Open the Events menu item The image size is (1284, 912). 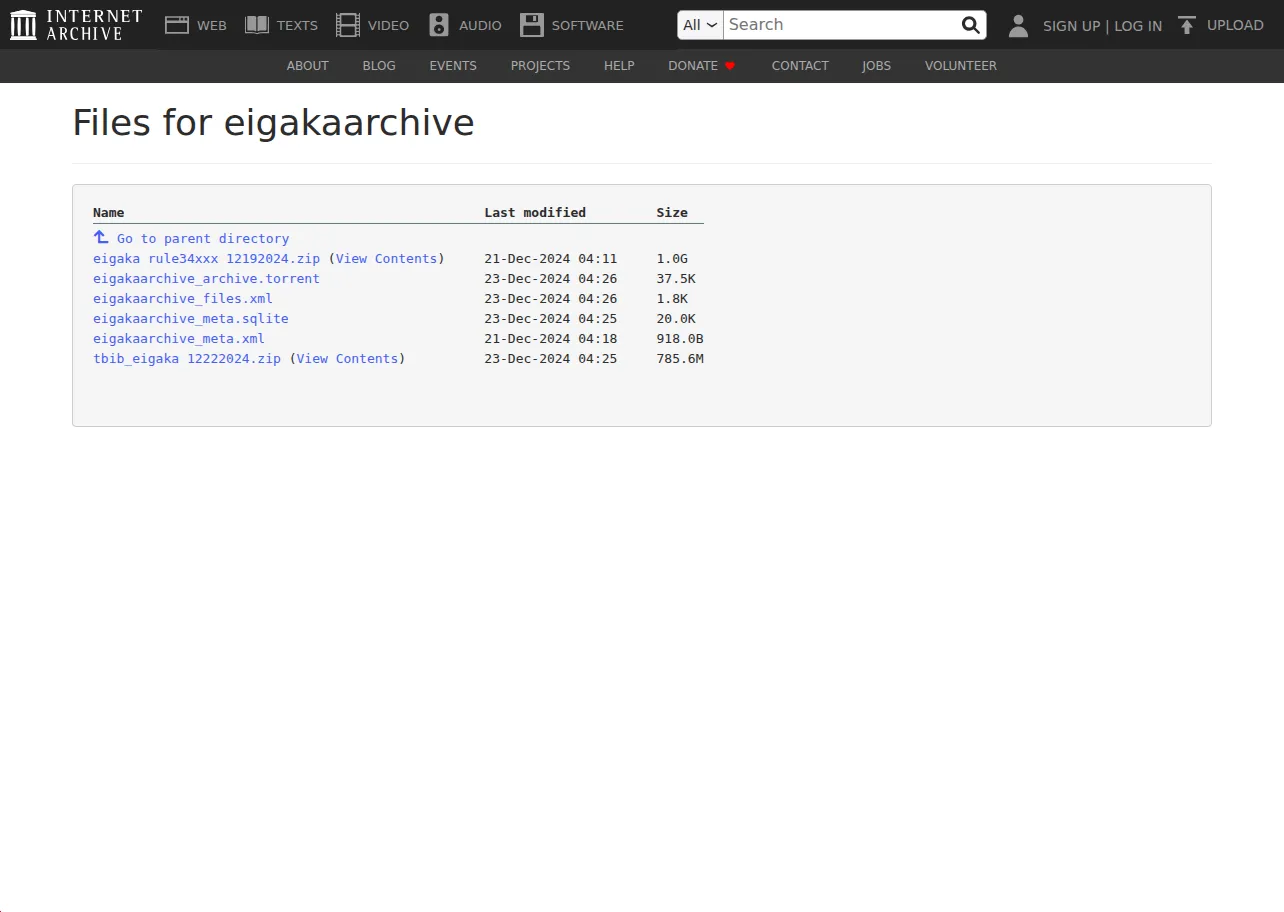click(453, 66)
